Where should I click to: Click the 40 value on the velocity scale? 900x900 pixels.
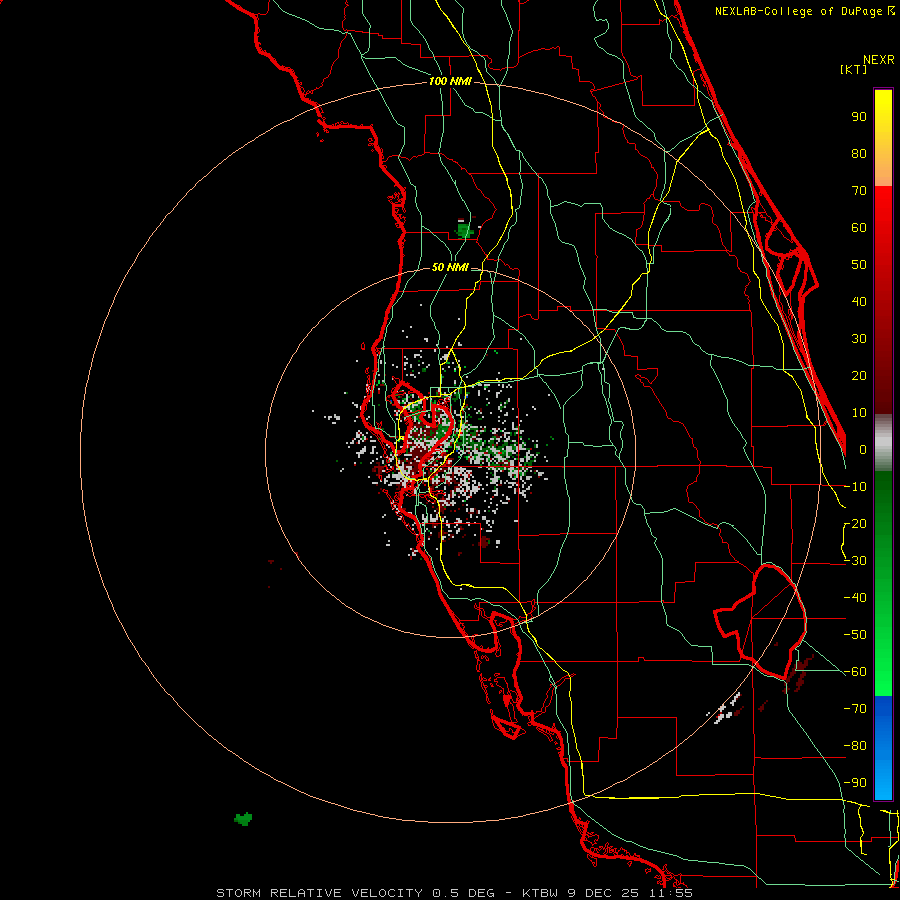[859, 302]
